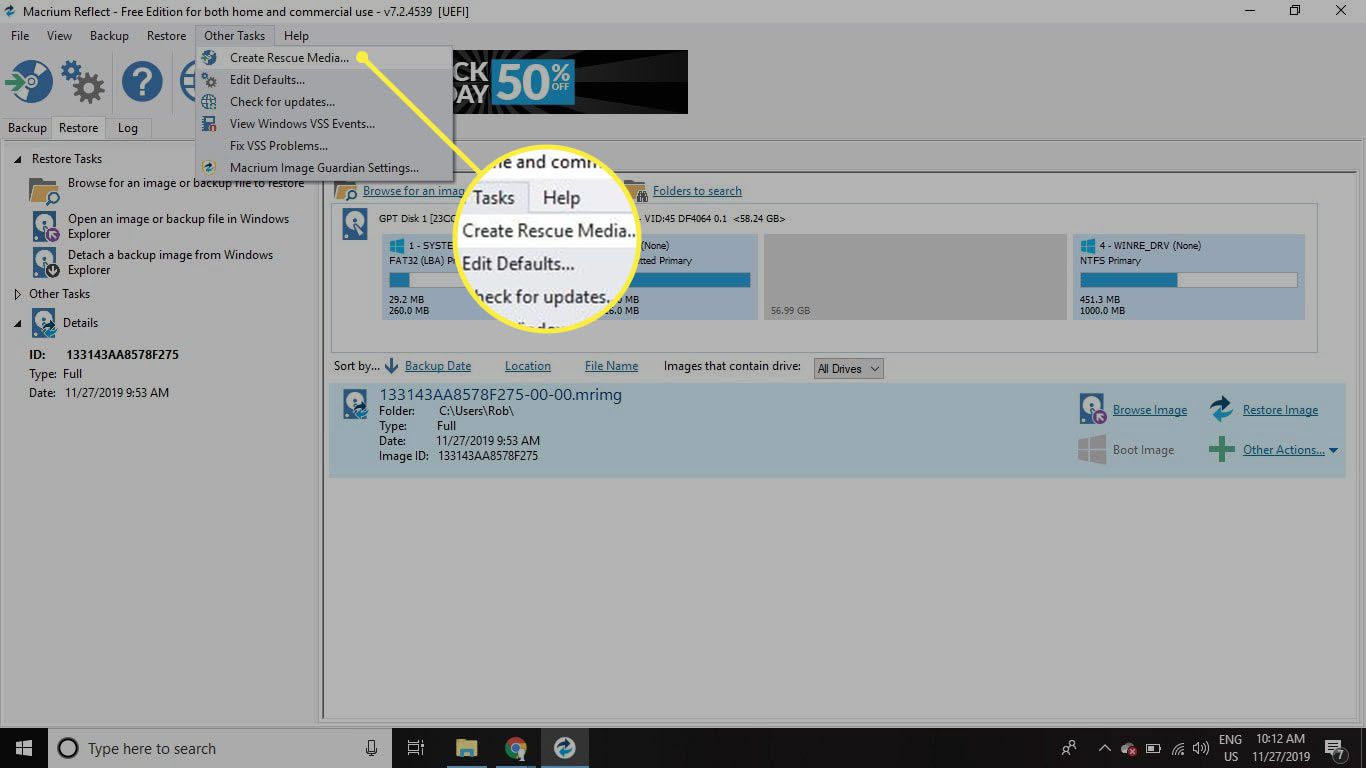1366x768 pixels.
Task: Collapse the Details section
Action: [18, 323]
